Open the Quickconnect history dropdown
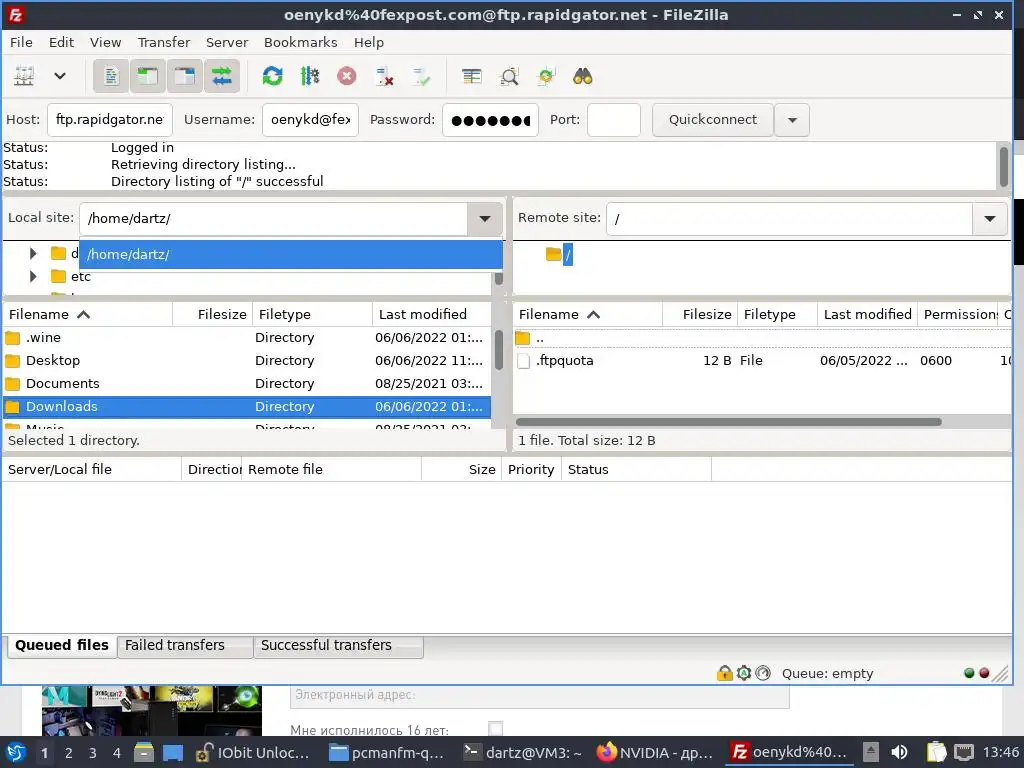 click(792, 120)
